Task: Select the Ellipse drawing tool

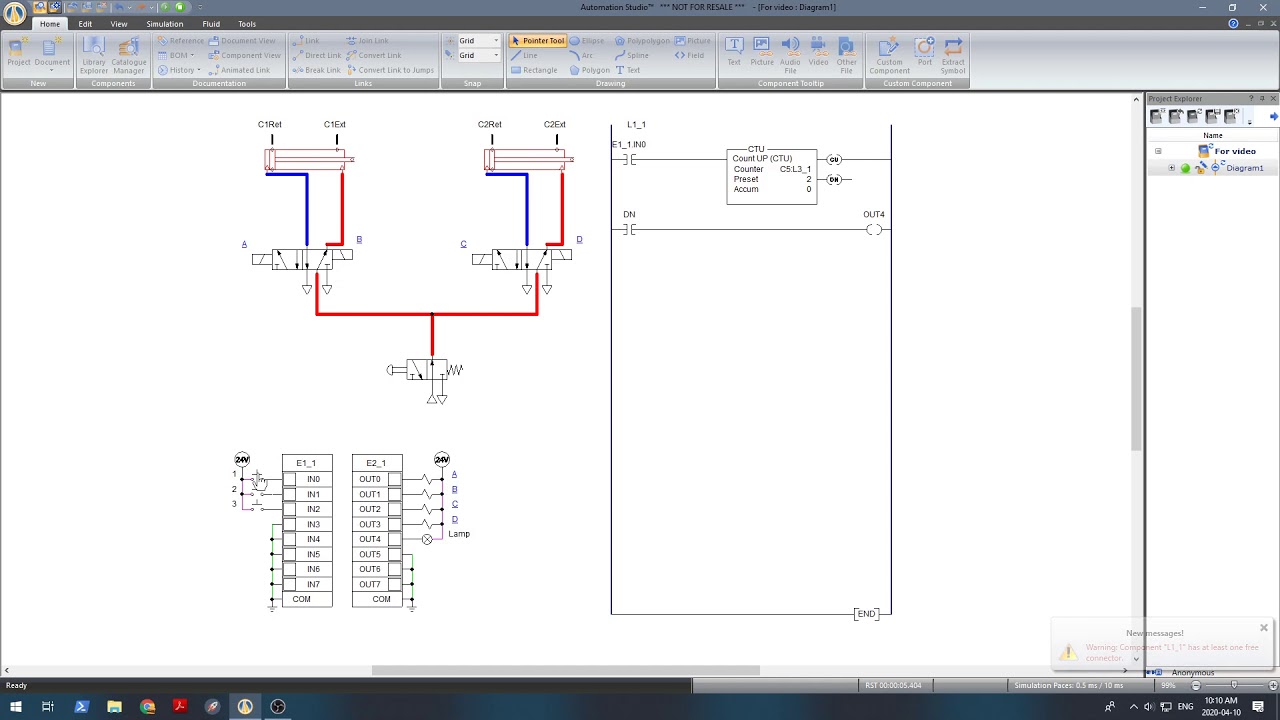Action: pyautogui.click(x=587, y=41)
